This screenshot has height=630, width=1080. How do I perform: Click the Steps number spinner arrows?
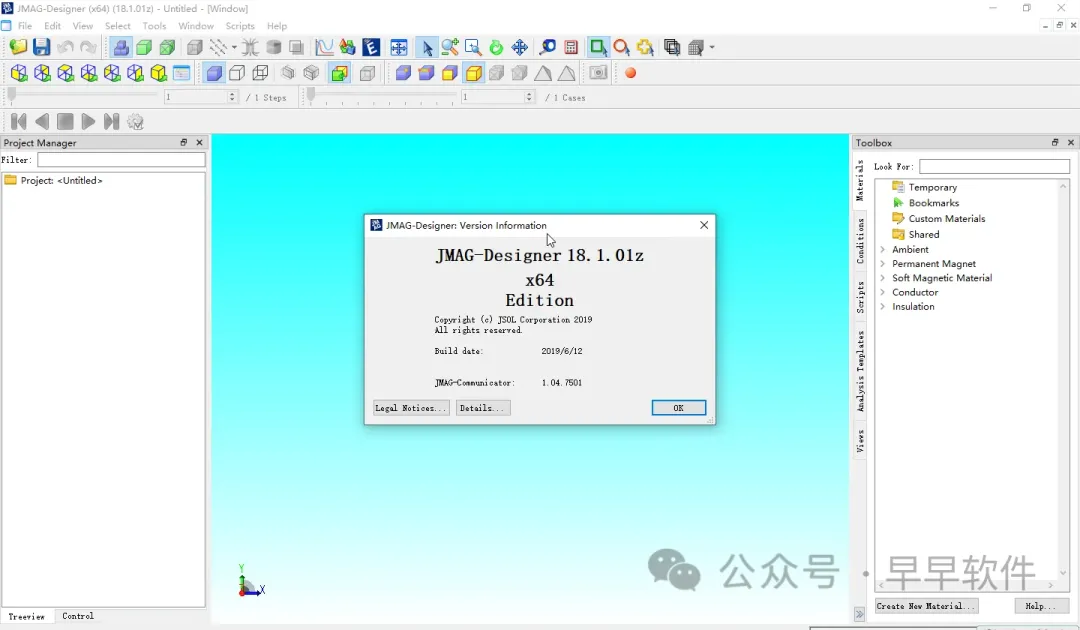[232, 97]
